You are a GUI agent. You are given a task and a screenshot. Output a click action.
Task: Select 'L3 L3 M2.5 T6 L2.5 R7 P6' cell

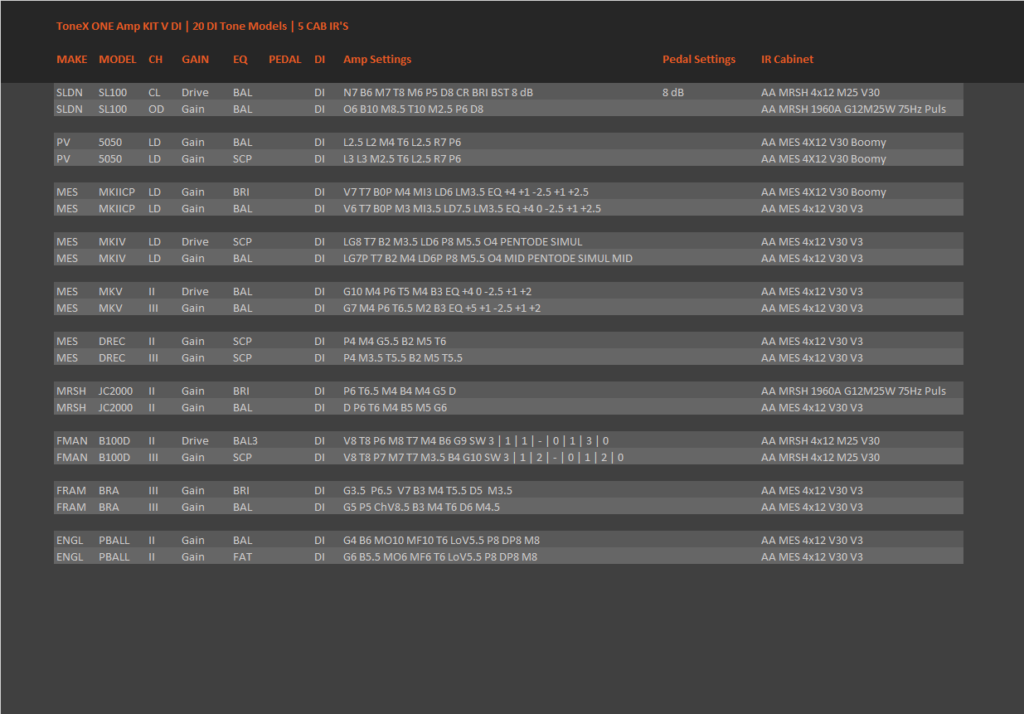coord(402,159)
